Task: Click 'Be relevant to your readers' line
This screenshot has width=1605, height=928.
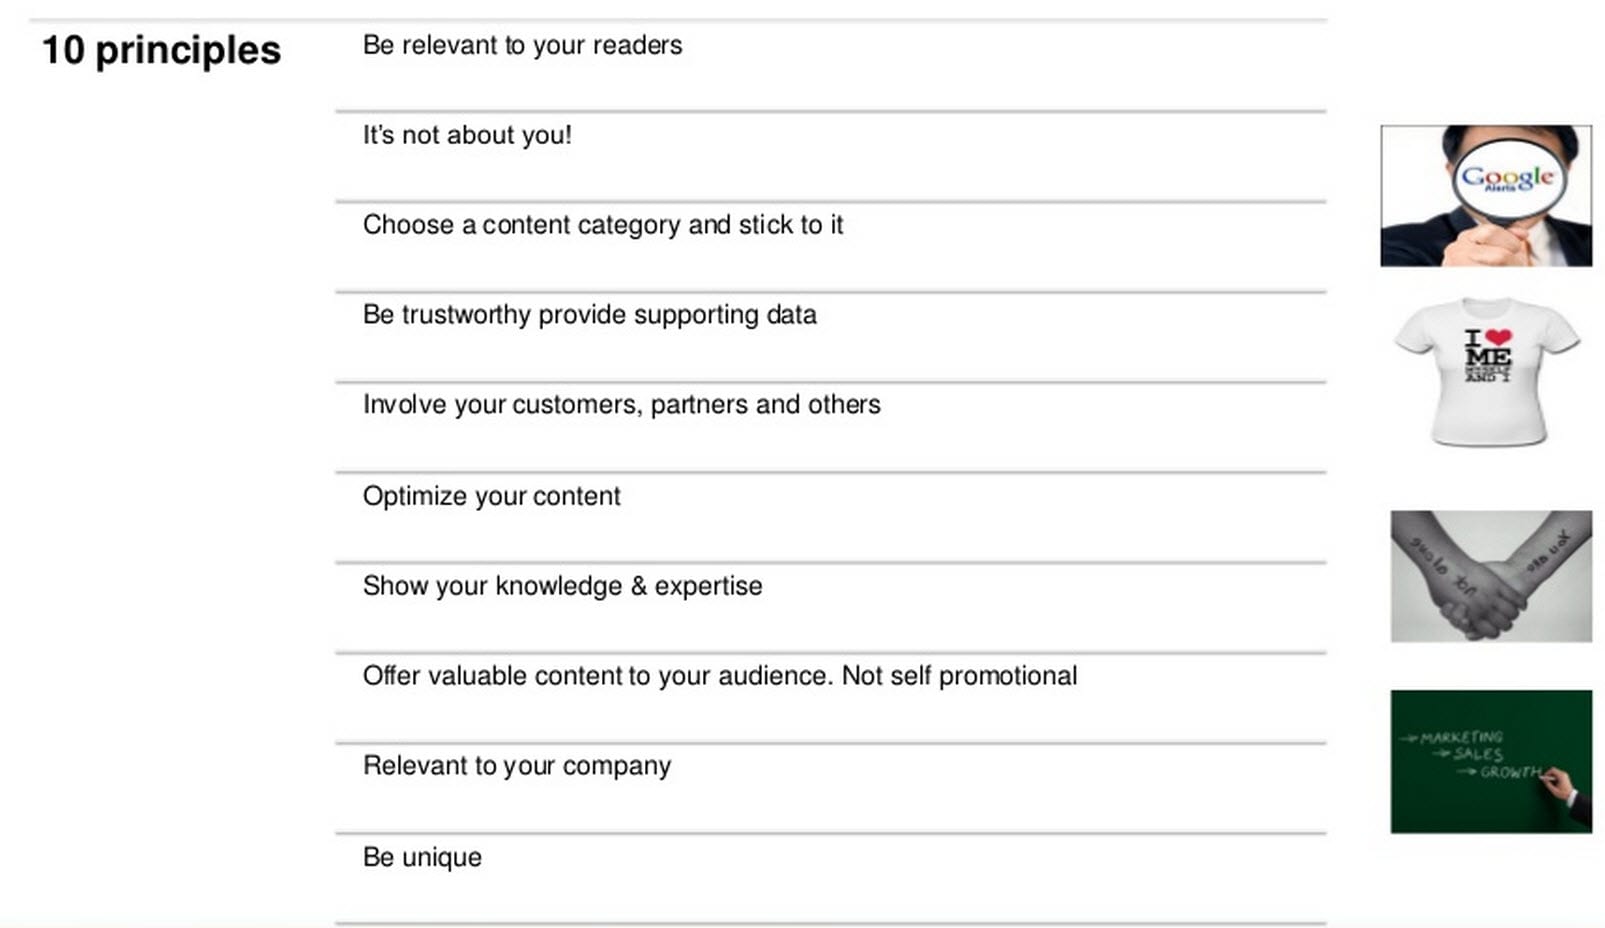Action: click(x=522, y=46)
